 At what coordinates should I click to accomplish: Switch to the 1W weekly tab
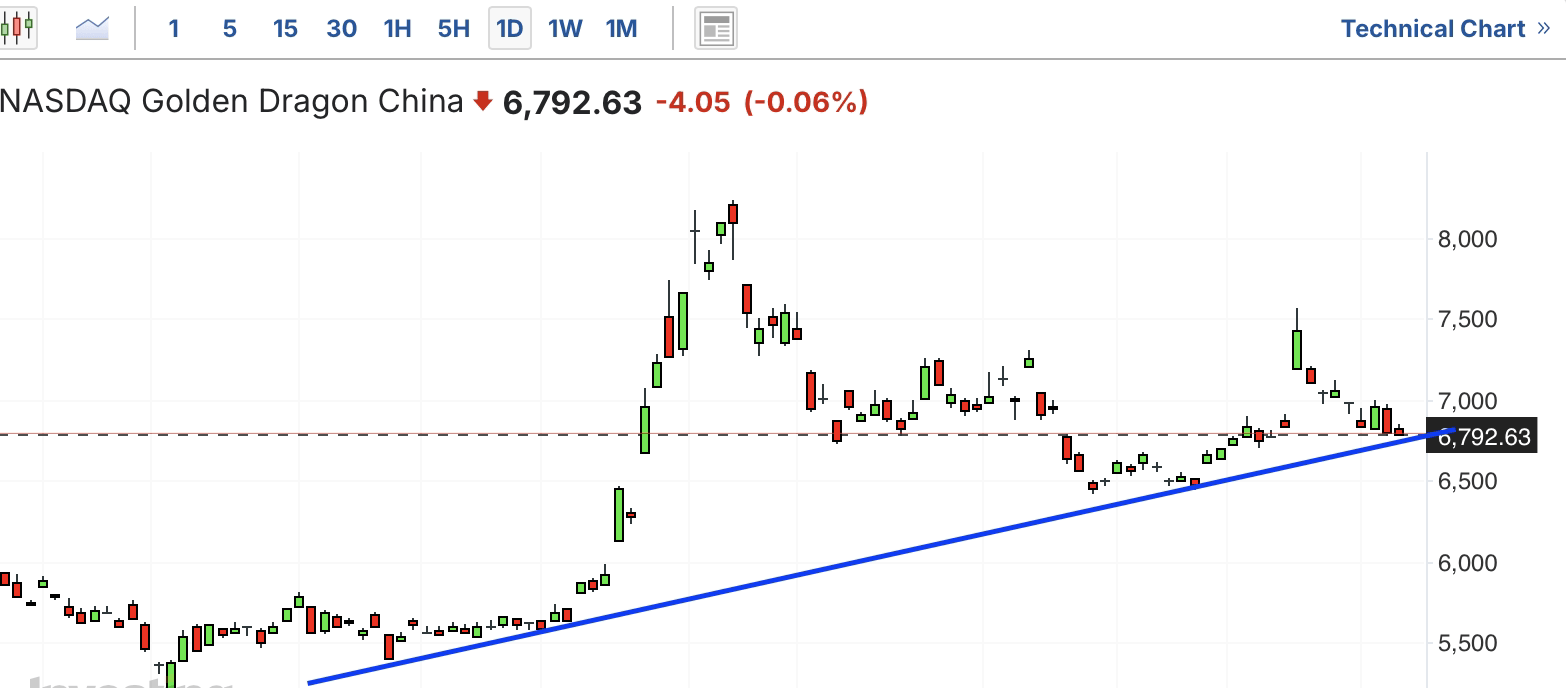pyautogui.click(x=565, y=29)
